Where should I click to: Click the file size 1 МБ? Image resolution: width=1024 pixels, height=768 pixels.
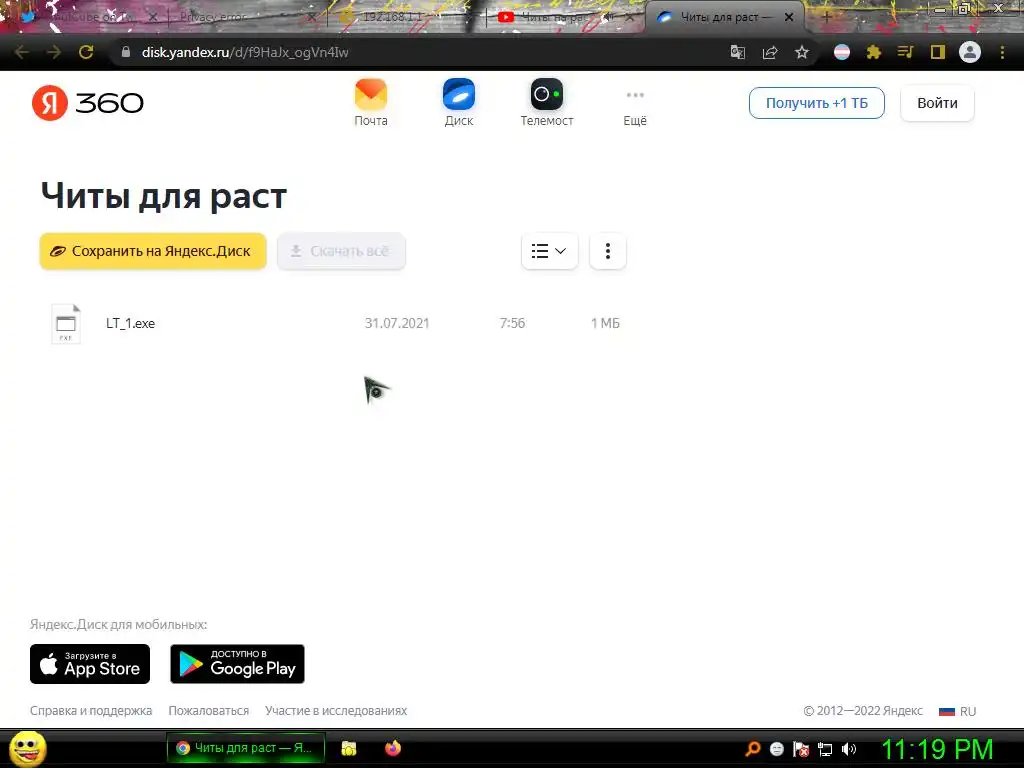605,323
